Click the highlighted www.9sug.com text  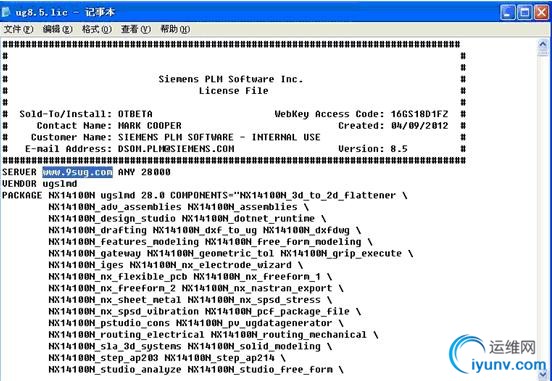77,172
